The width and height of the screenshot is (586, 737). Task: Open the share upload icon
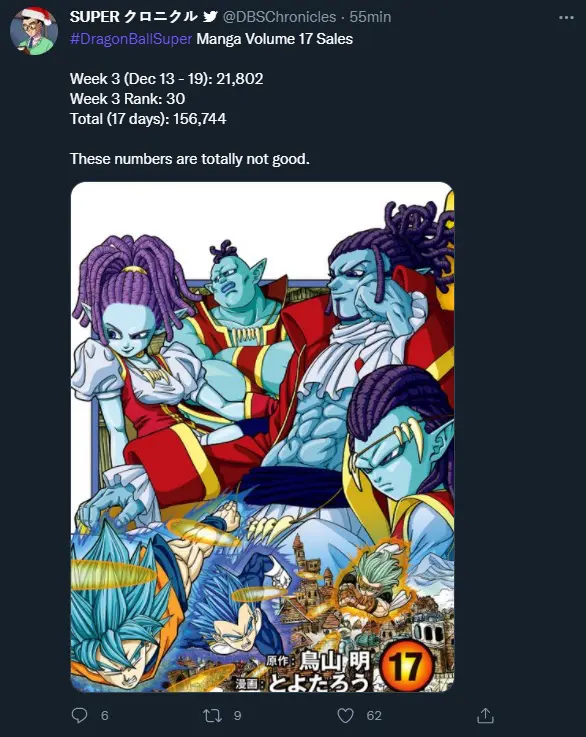click(485, 715)
